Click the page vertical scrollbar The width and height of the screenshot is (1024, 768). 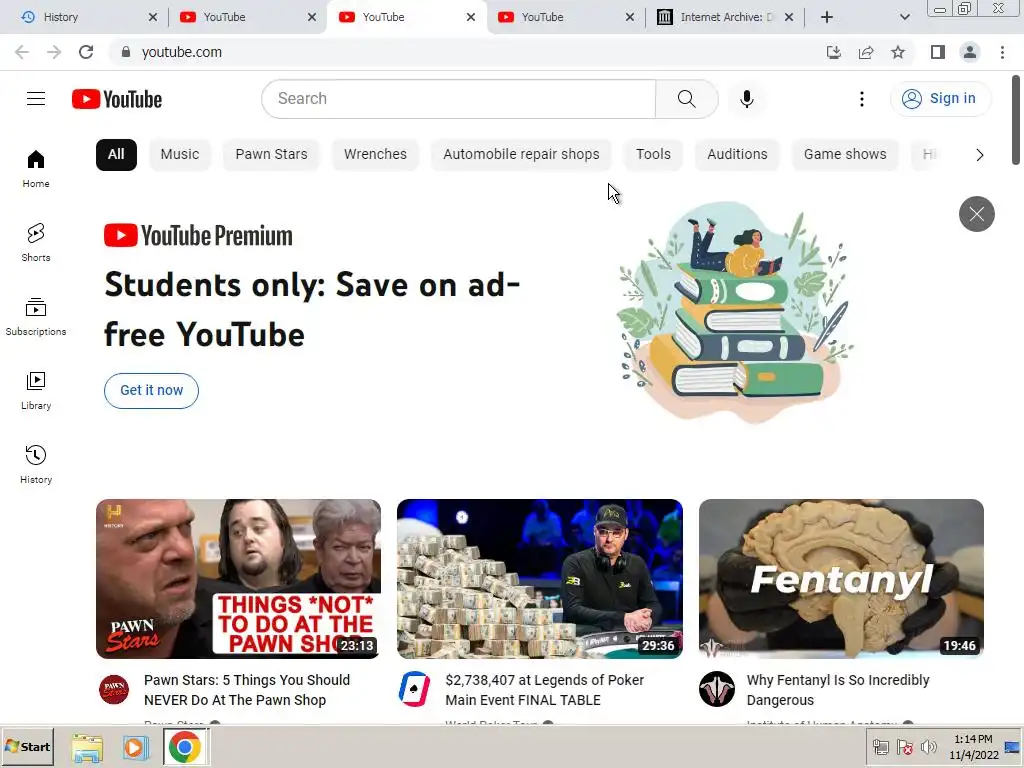pos(1016,121)
